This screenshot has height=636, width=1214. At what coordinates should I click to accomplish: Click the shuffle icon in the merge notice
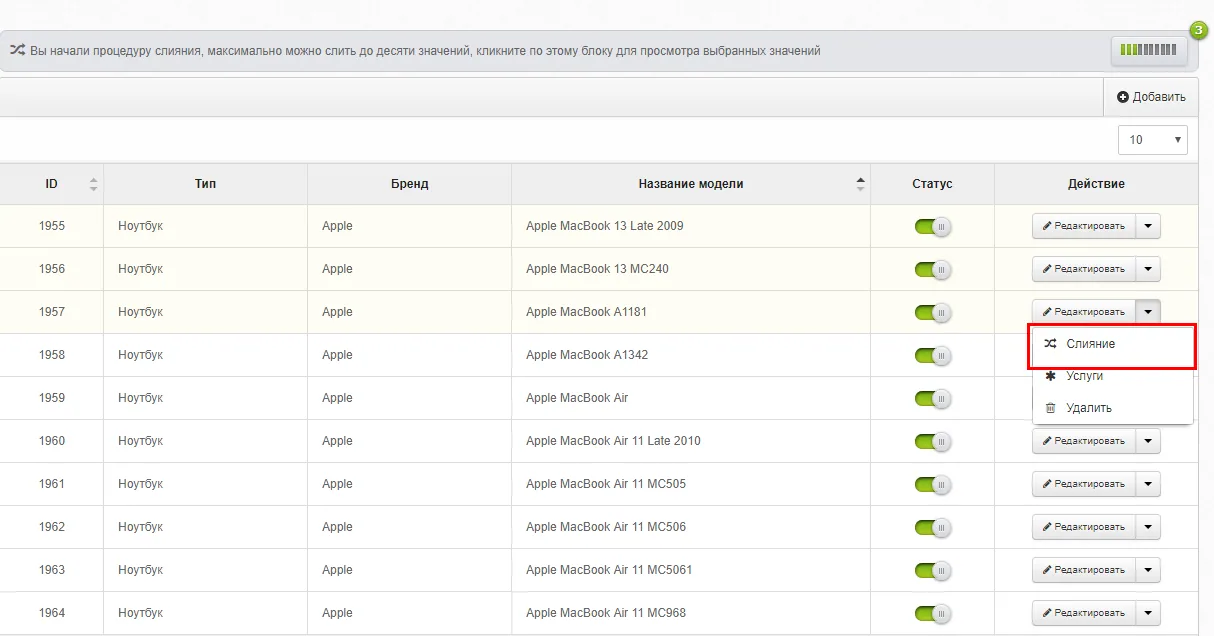pyautogui.click(x=17, y=50)
